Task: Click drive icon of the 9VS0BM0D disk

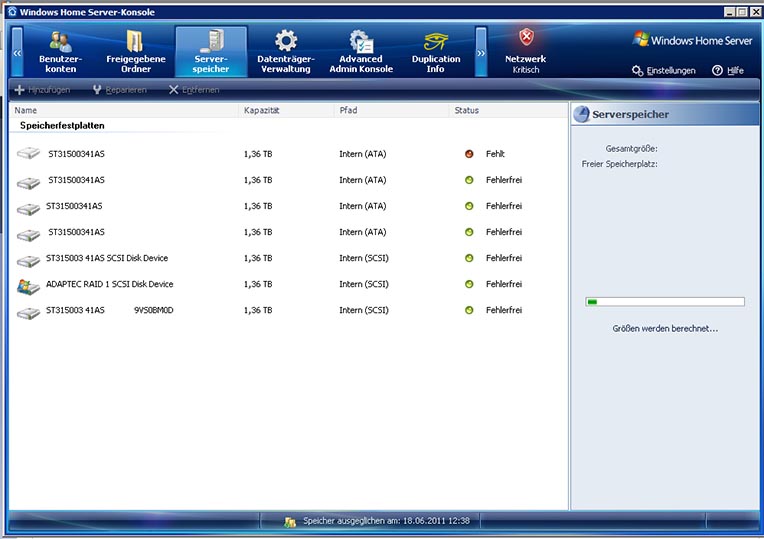Action: pyautogui.click(x=28, y=313)
